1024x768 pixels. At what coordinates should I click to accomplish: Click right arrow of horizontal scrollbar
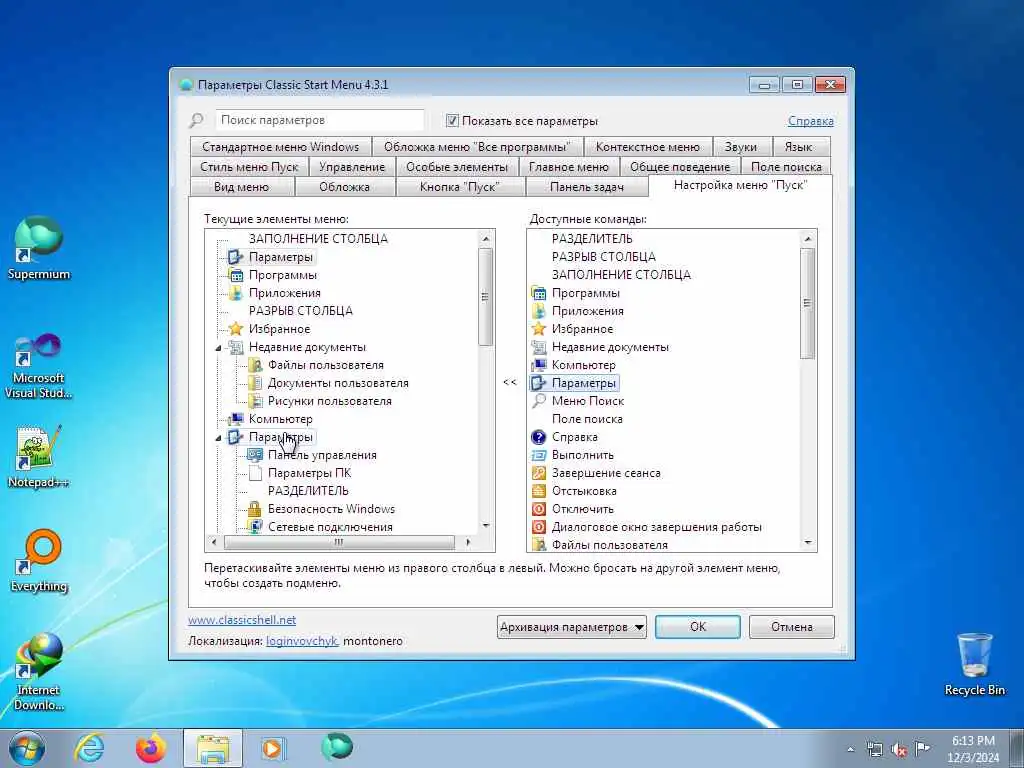468,542
